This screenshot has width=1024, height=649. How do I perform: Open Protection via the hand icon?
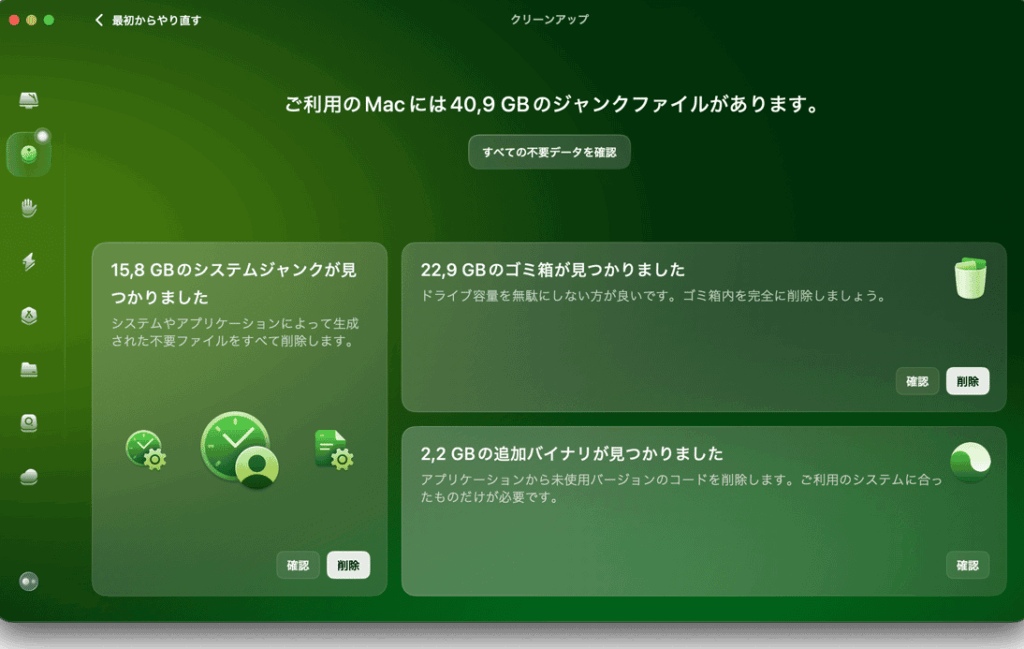pos(29,208)
